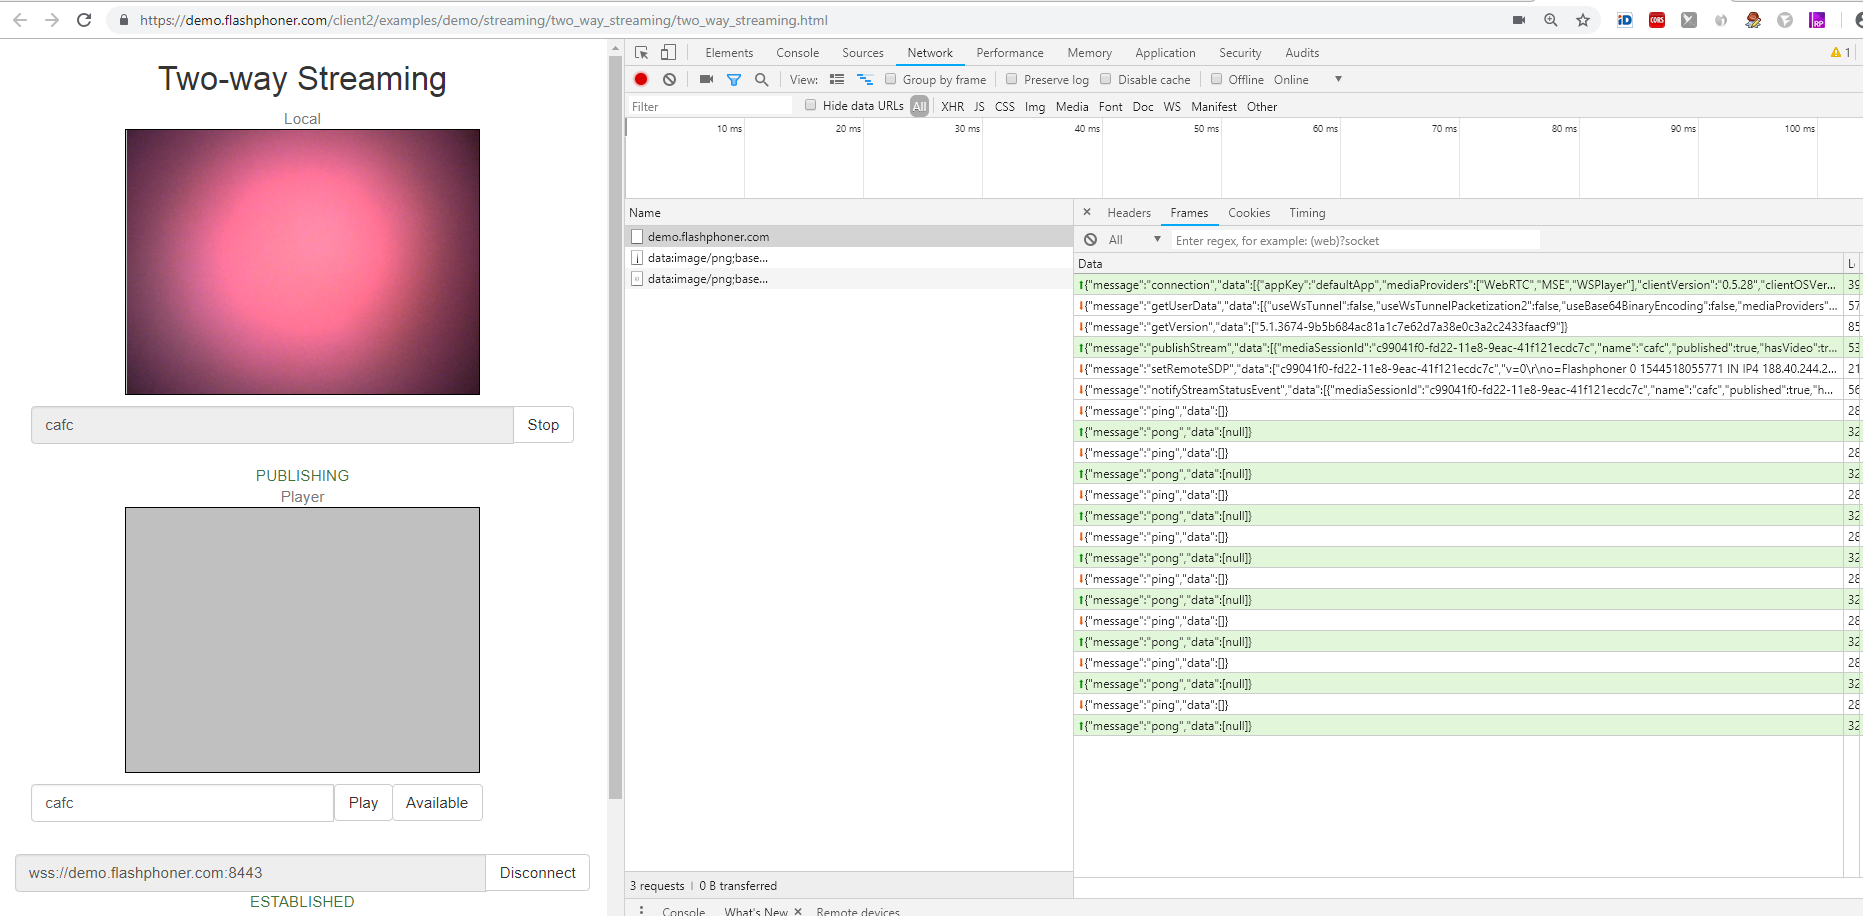Clear the network log with the clear icon
The image size is (1863, 916).
click(x=669, y=80)
